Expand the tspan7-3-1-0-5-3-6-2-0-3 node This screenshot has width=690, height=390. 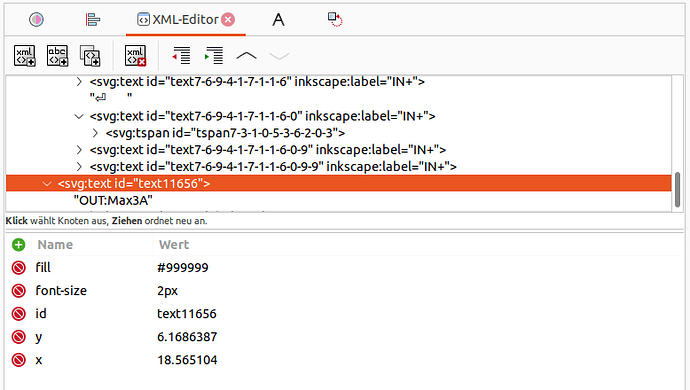[95, 133]
